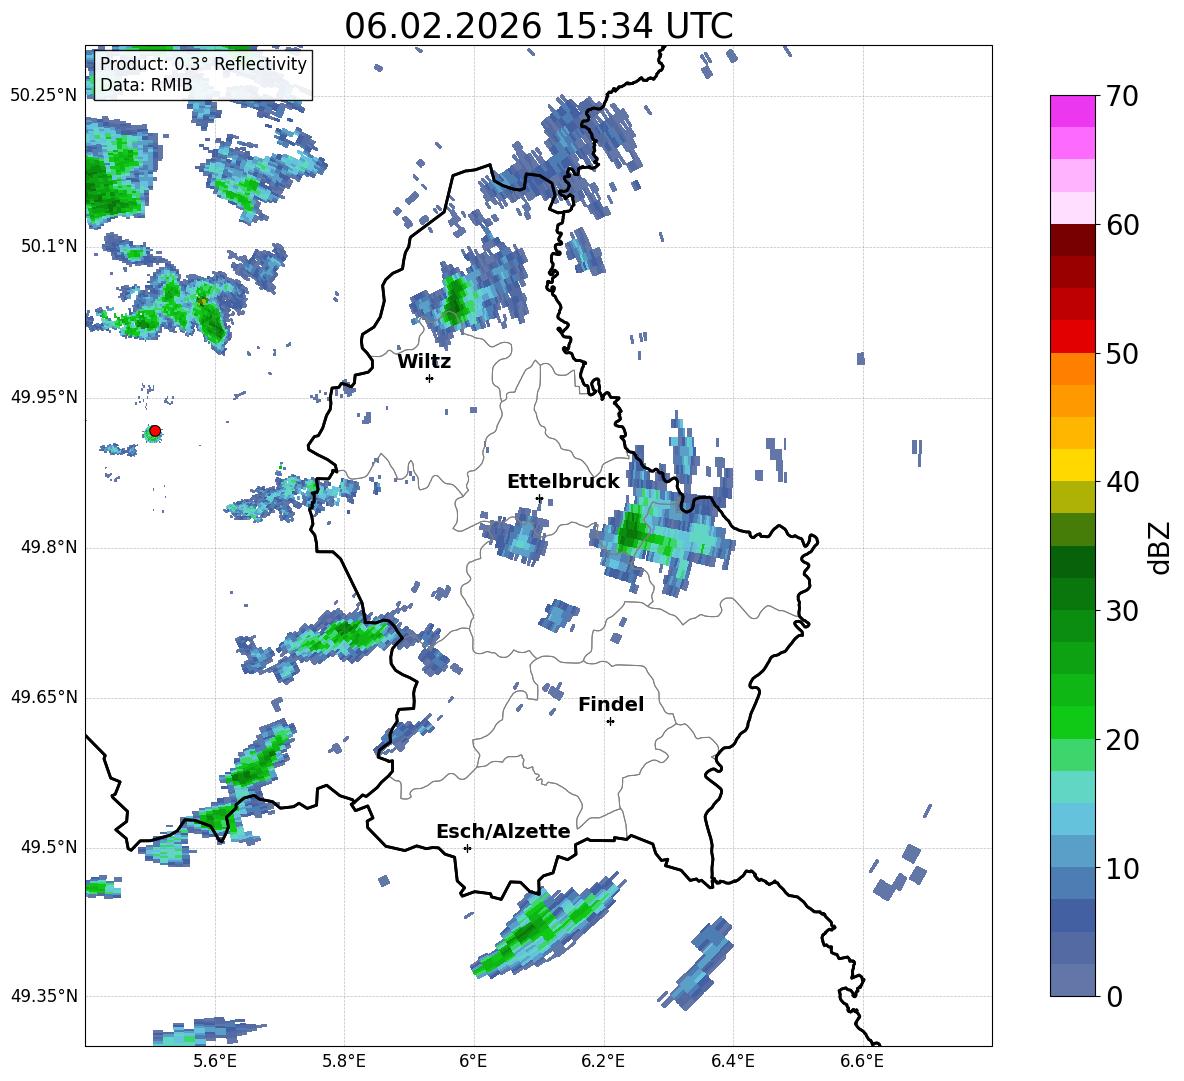Click the 49.35°N latitude label
Viewport: 1184px width, 1081px height.
(44, 996)
